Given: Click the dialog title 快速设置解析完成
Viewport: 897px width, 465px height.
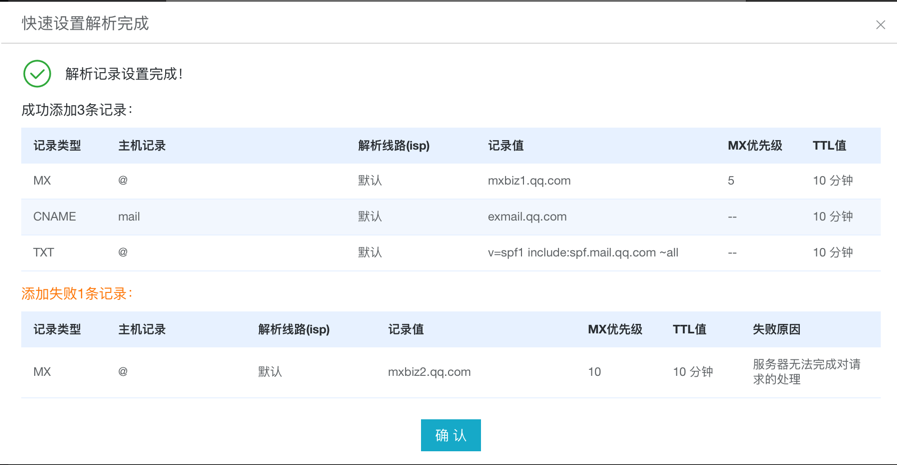Looking at the screenshot, I should click(x=85, y=23).
